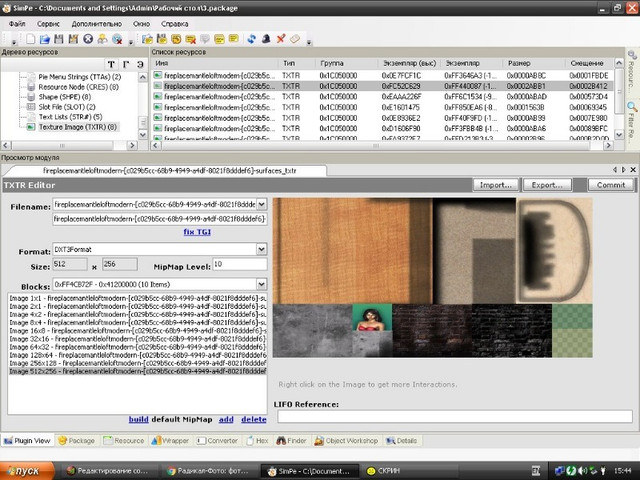Select Shape (SHPE) tree node

click(64, 97)
